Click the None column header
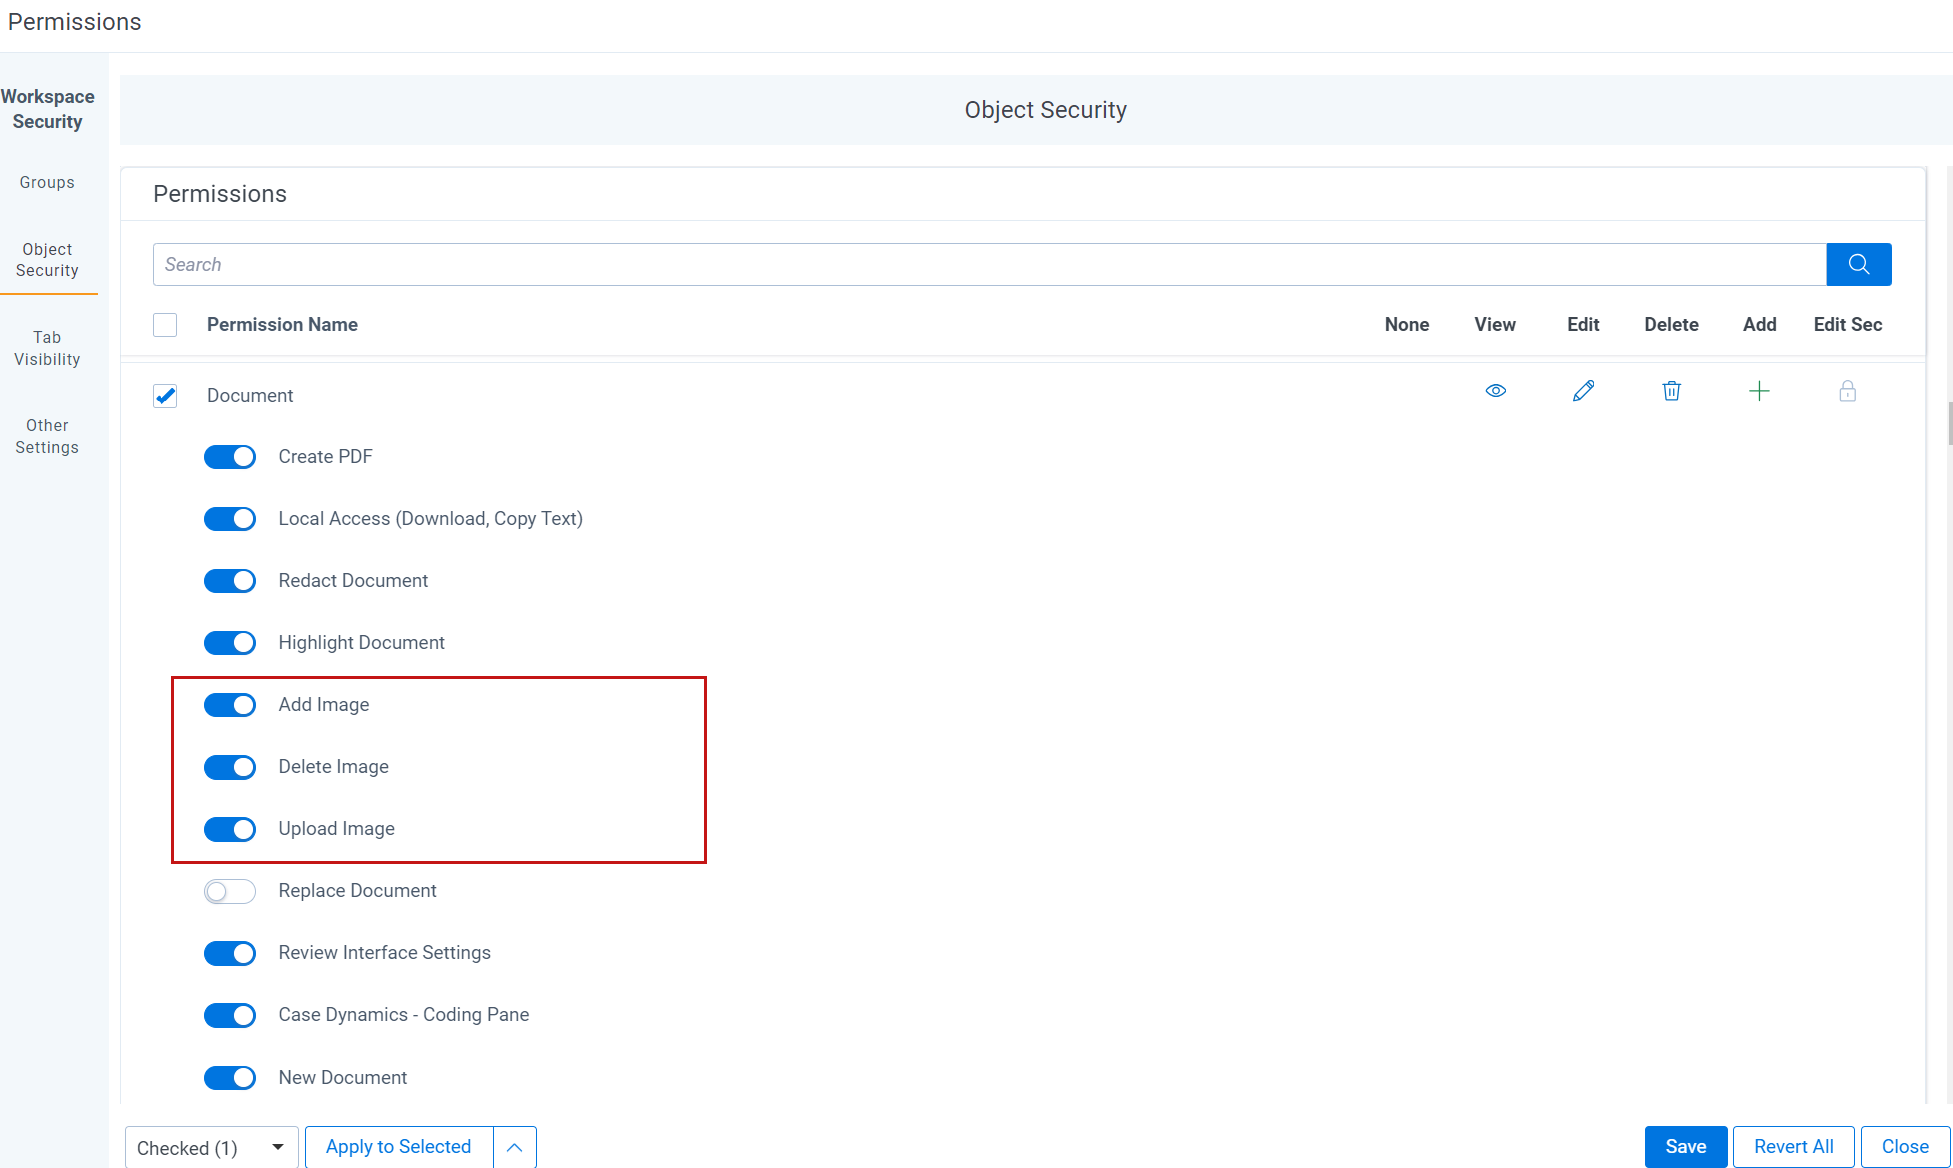This screenshot has width=1953, height=1168. tap(1407, 324)
